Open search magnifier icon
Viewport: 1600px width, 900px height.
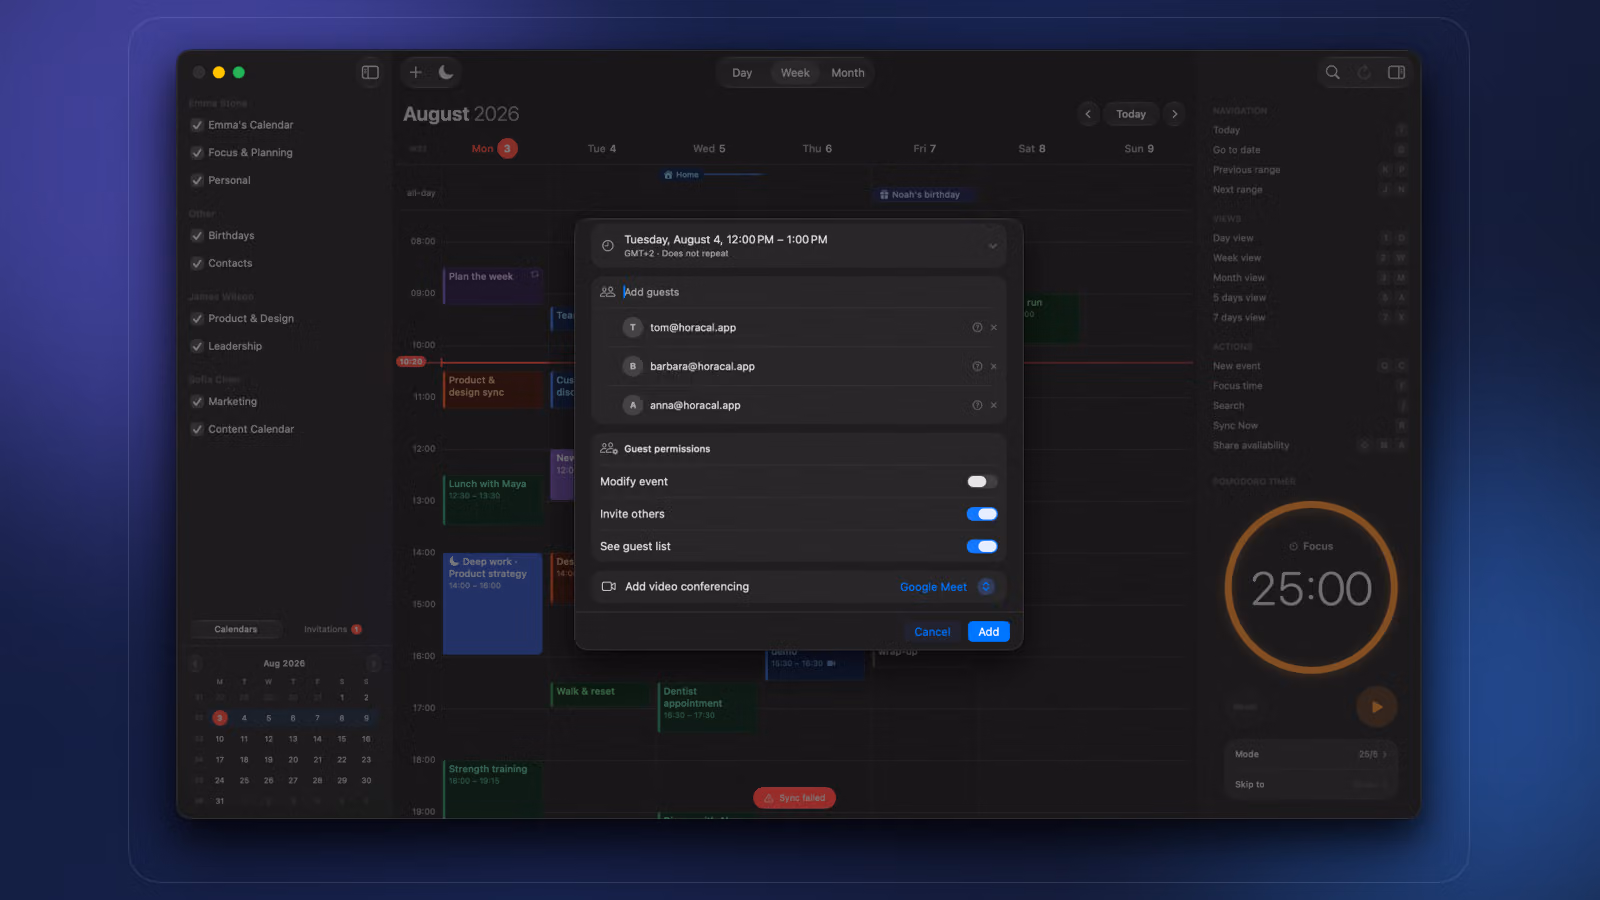point(1332,72)
